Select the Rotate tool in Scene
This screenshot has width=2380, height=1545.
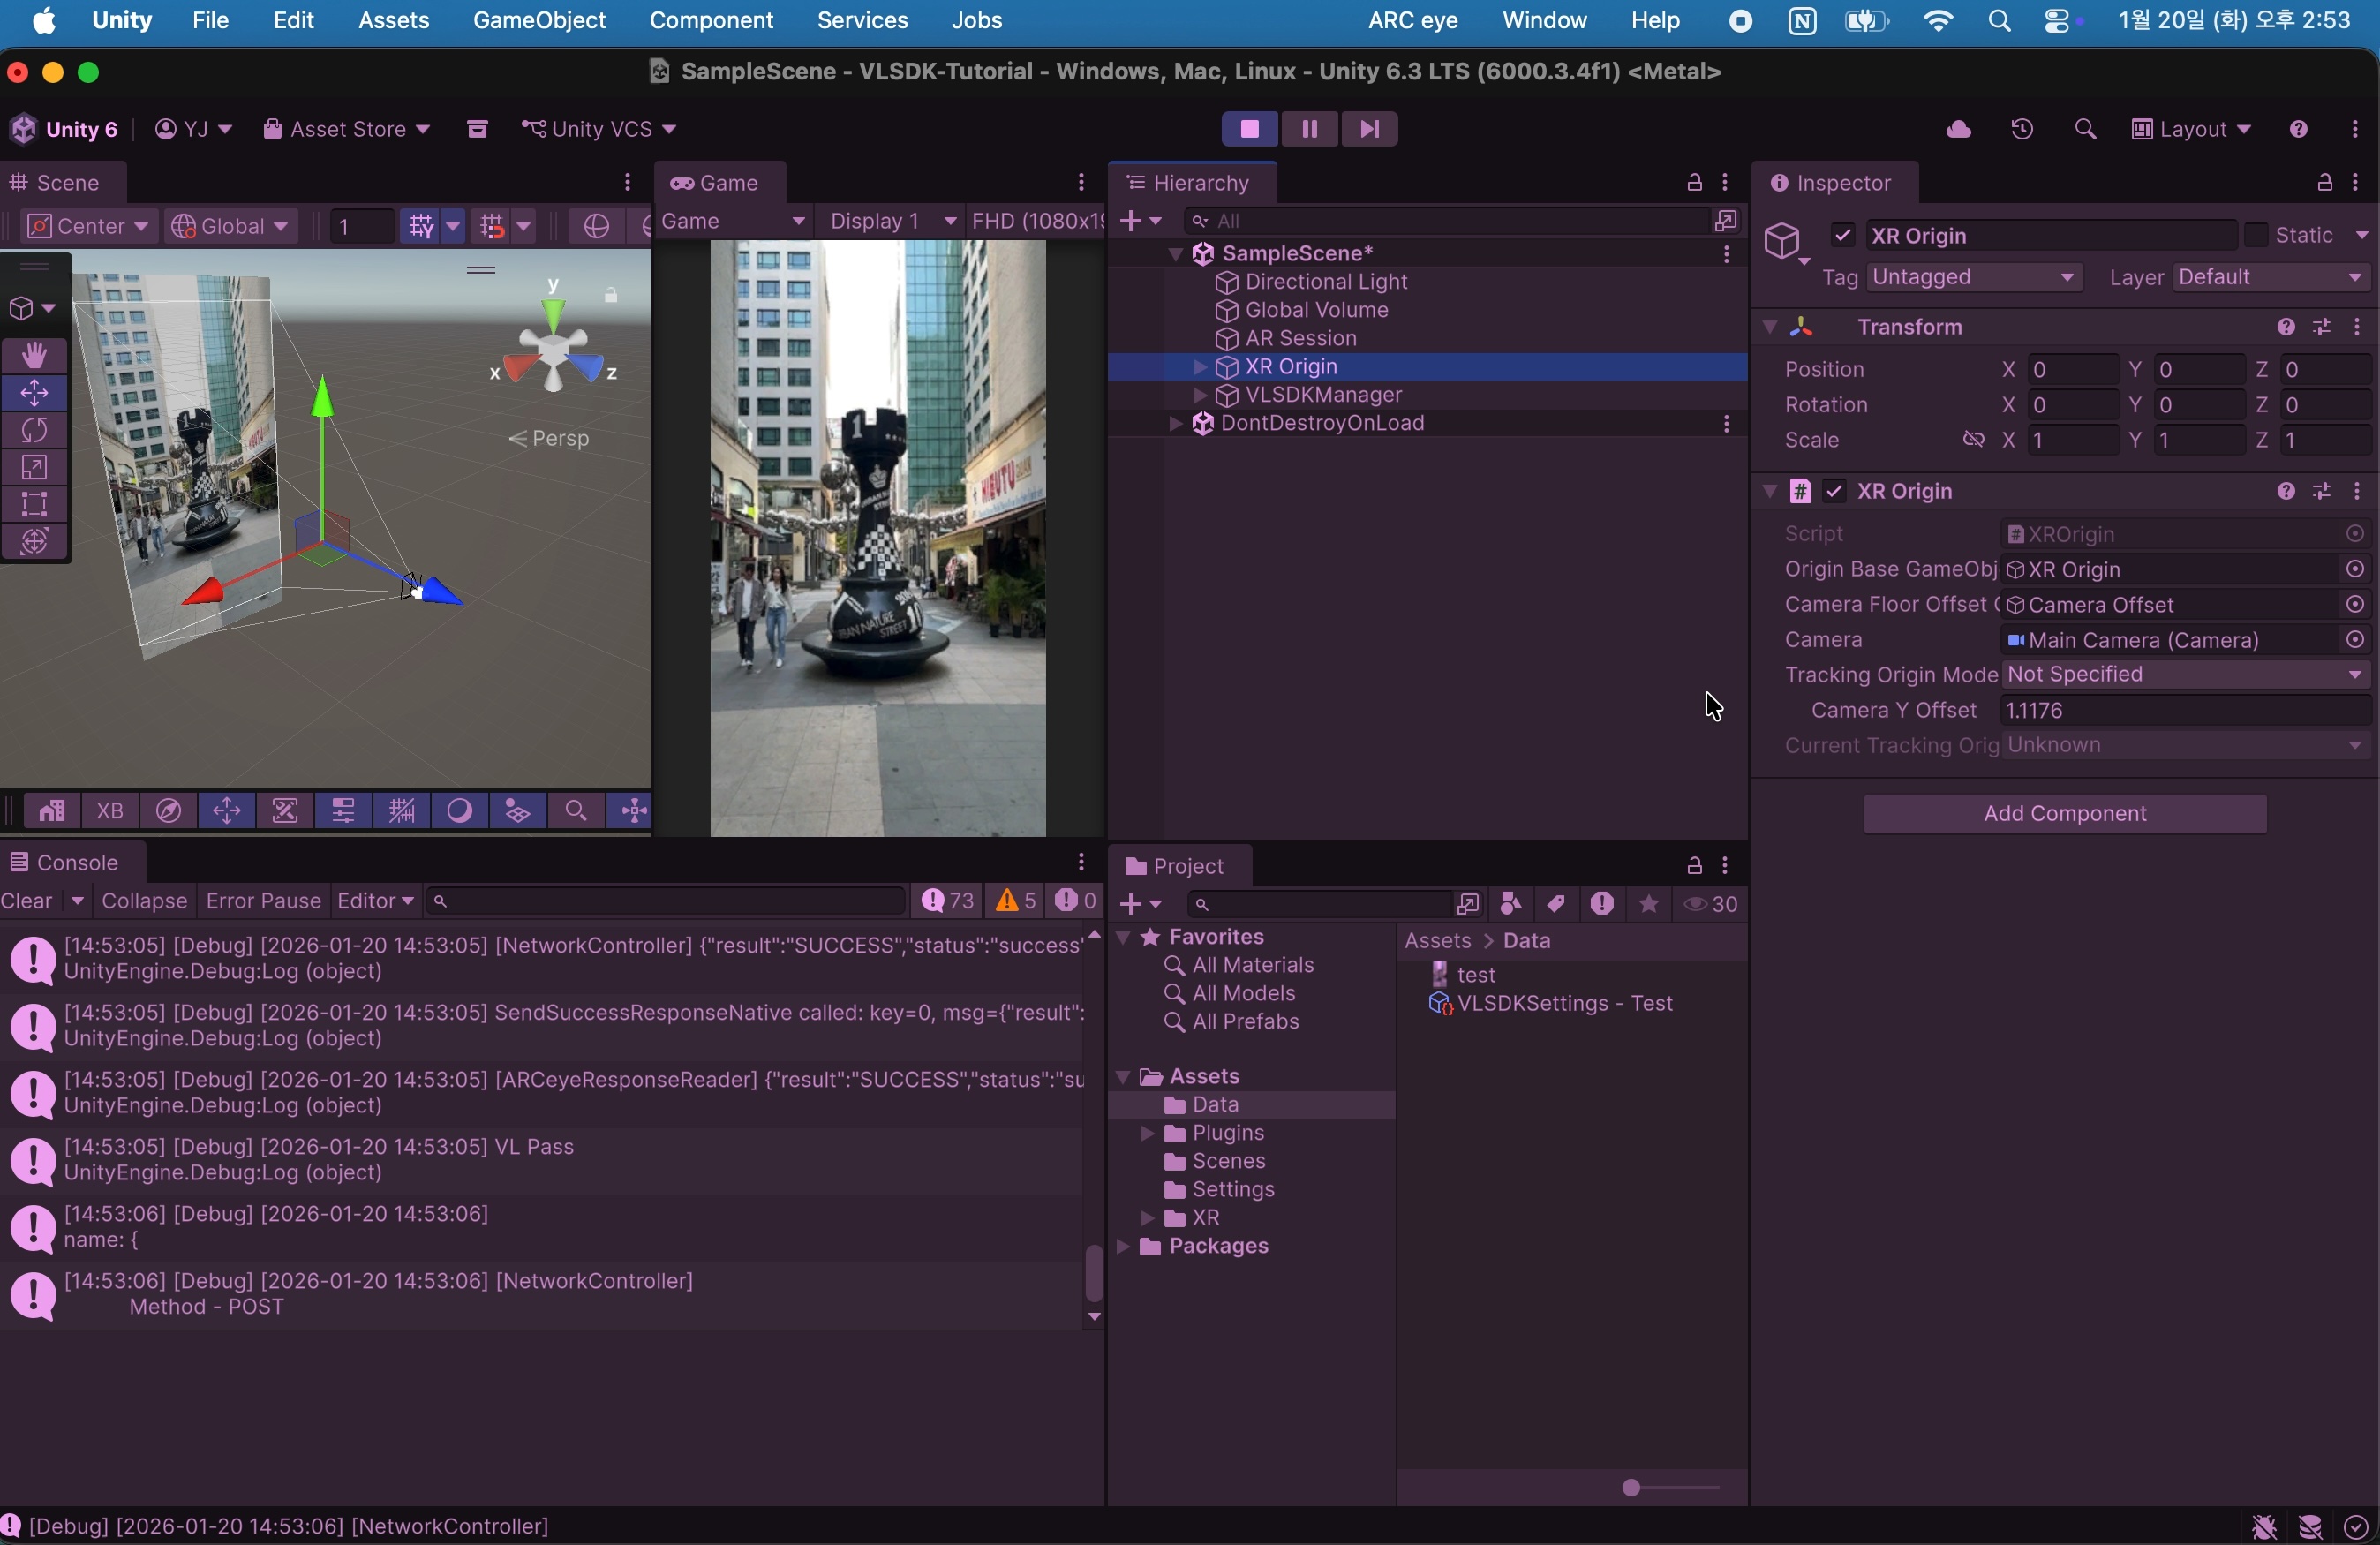(35, 430)
